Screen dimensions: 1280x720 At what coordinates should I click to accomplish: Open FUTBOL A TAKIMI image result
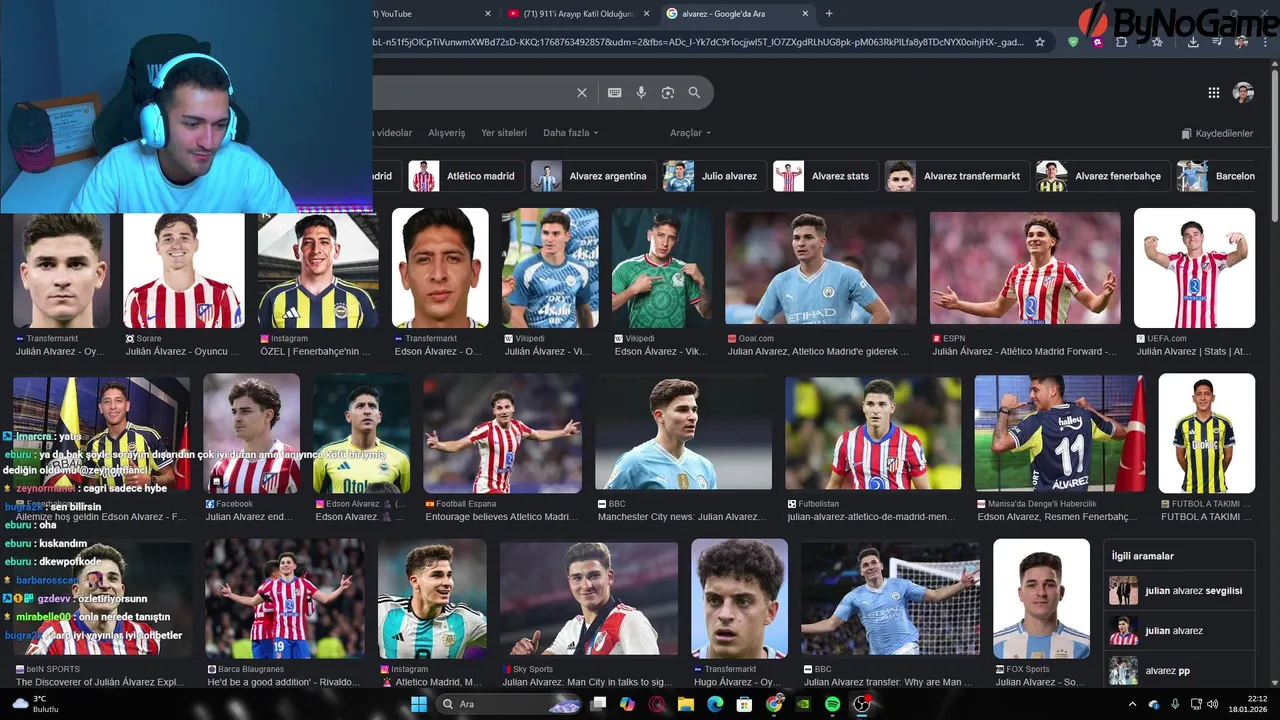click(x=1206, y=433)
